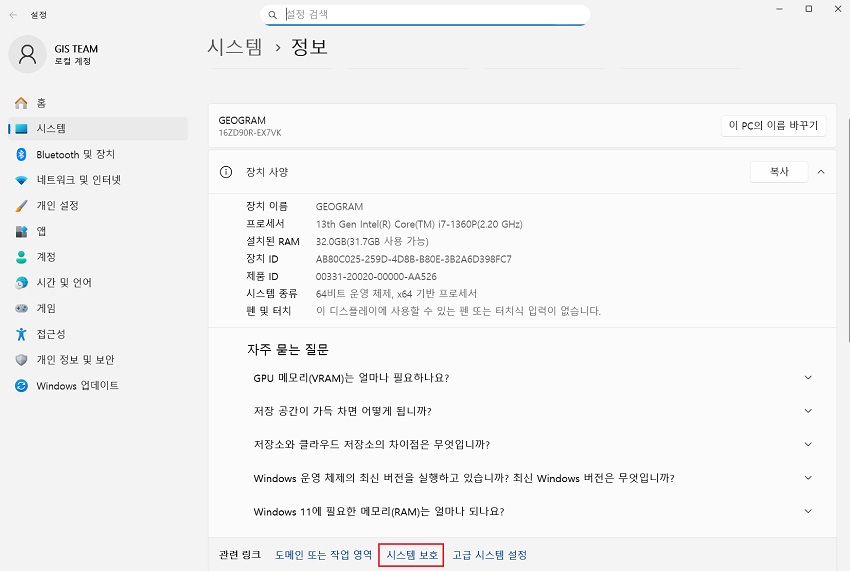Click the info icon beside 장치 사양
The image size is (850, 571).
pos(226,172)
